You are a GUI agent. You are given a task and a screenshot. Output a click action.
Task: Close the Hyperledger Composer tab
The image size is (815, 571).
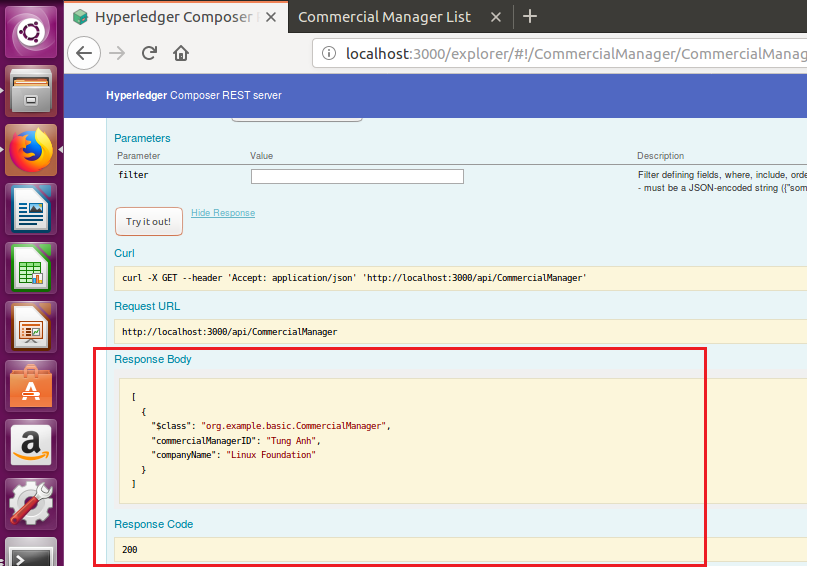271,17
